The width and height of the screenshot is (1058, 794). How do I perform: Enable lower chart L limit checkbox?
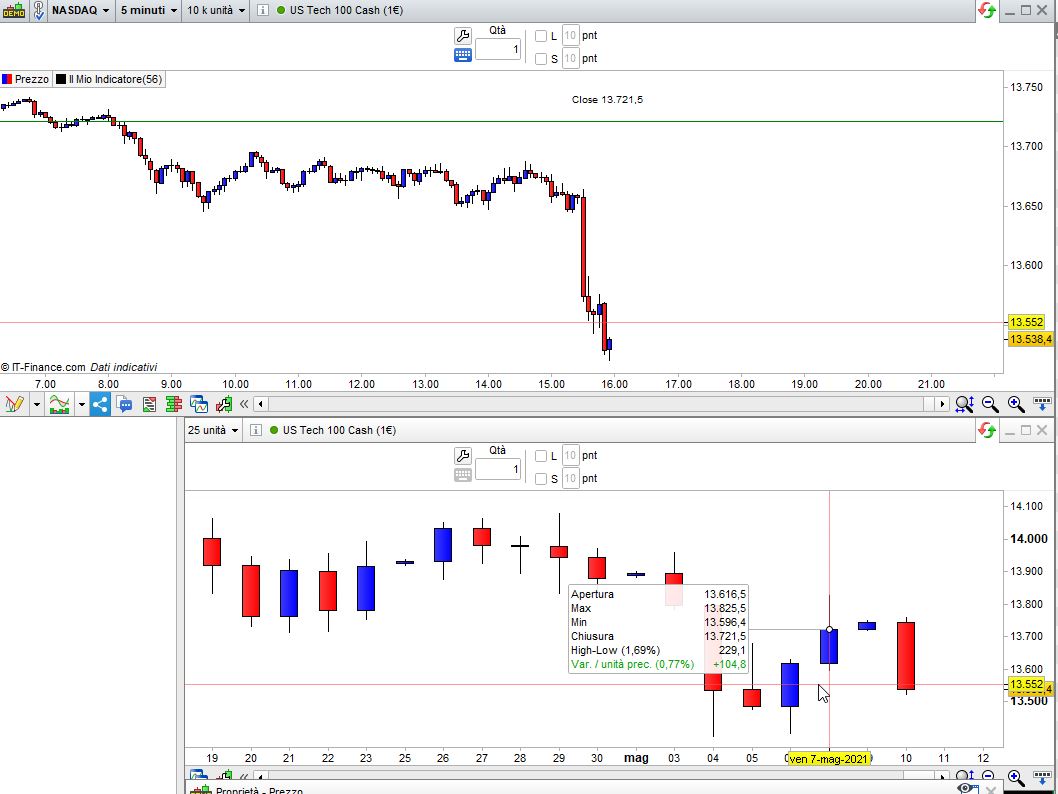click(540, 456)
